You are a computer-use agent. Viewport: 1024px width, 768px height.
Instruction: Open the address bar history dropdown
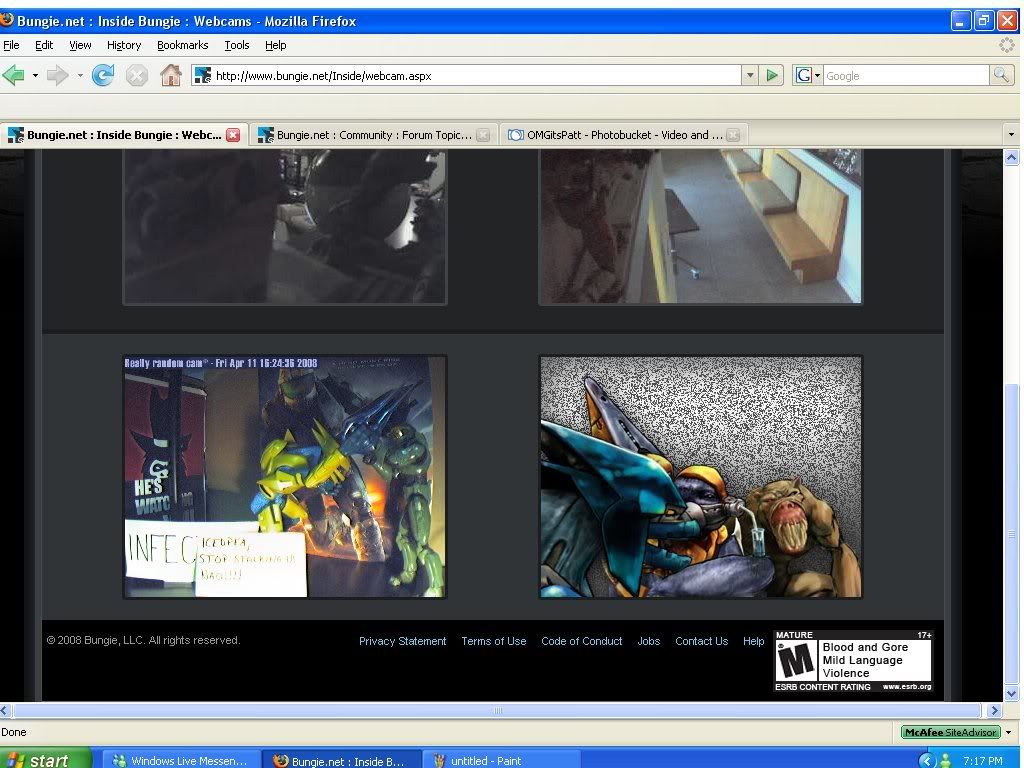coord(750,75)
